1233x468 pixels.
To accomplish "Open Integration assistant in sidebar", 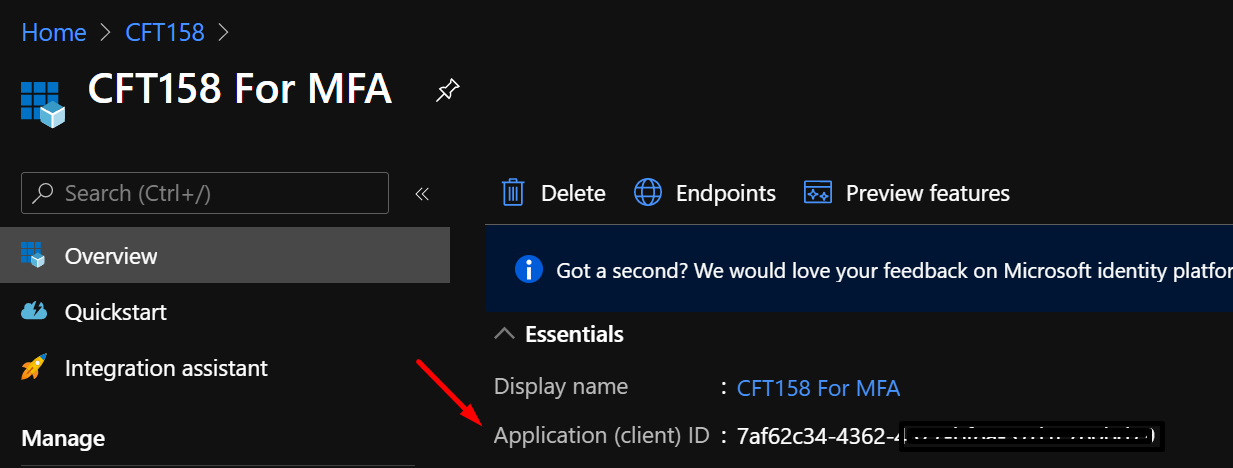I will [x=225, y=368].
